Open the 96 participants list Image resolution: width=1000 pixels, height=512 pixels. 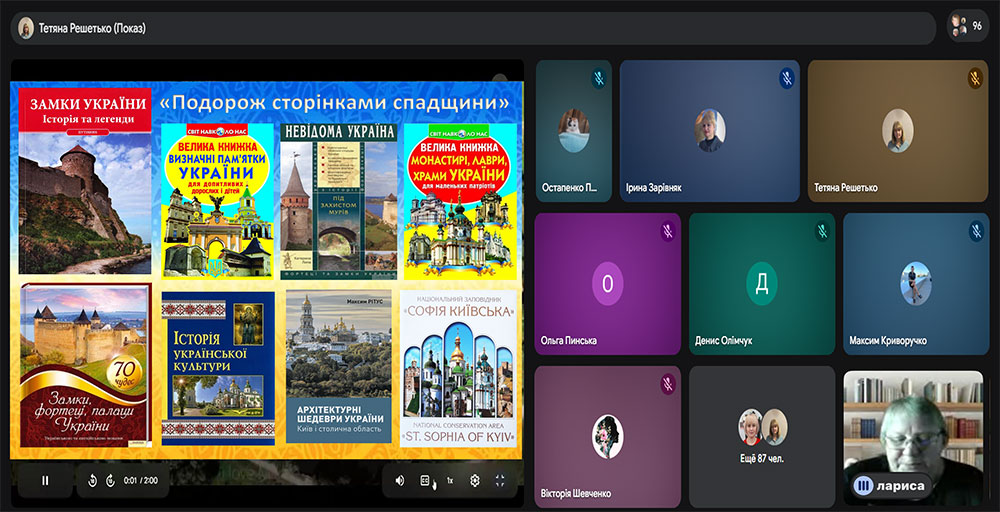pos(968,27)
